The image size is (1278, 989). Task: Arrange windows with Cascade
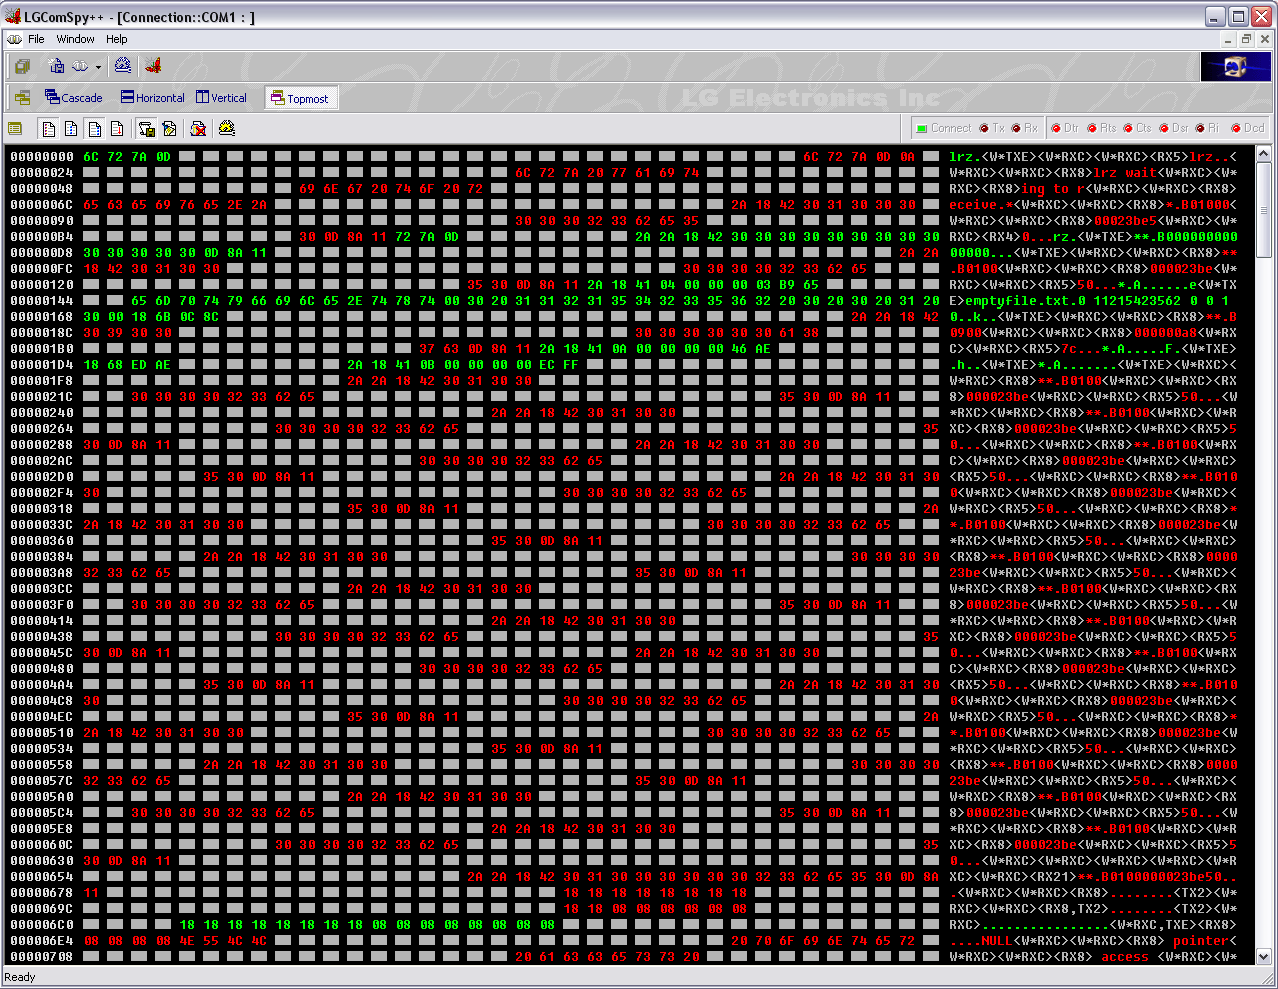[74, 98]
